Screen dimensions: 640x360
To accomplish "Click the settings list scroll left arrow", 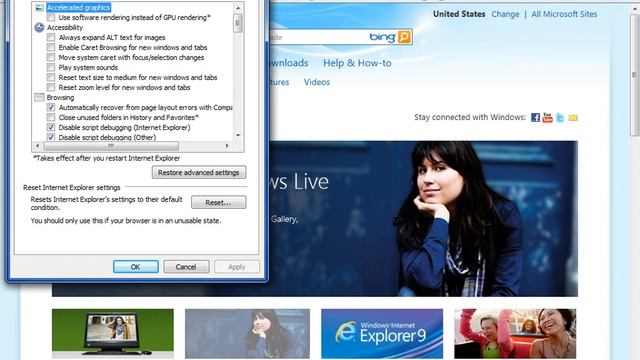I will 38,146.
